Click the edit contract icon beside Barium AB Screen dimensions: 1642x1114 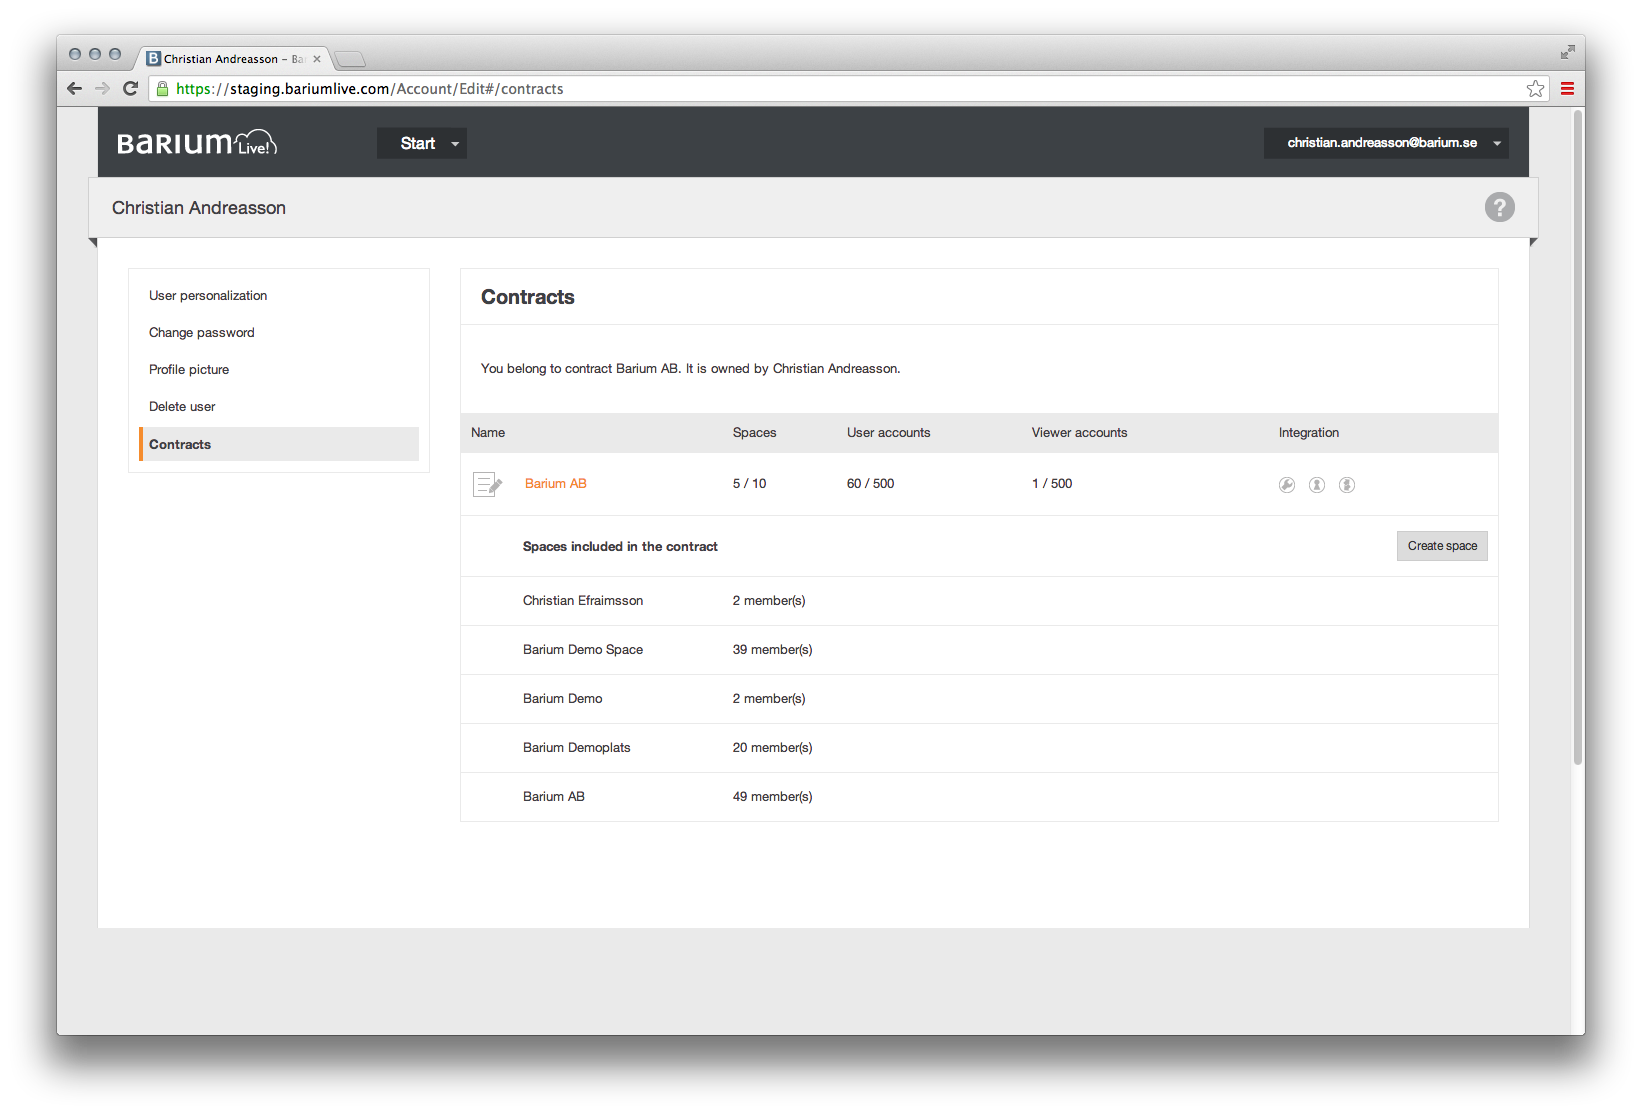[487, 485]
